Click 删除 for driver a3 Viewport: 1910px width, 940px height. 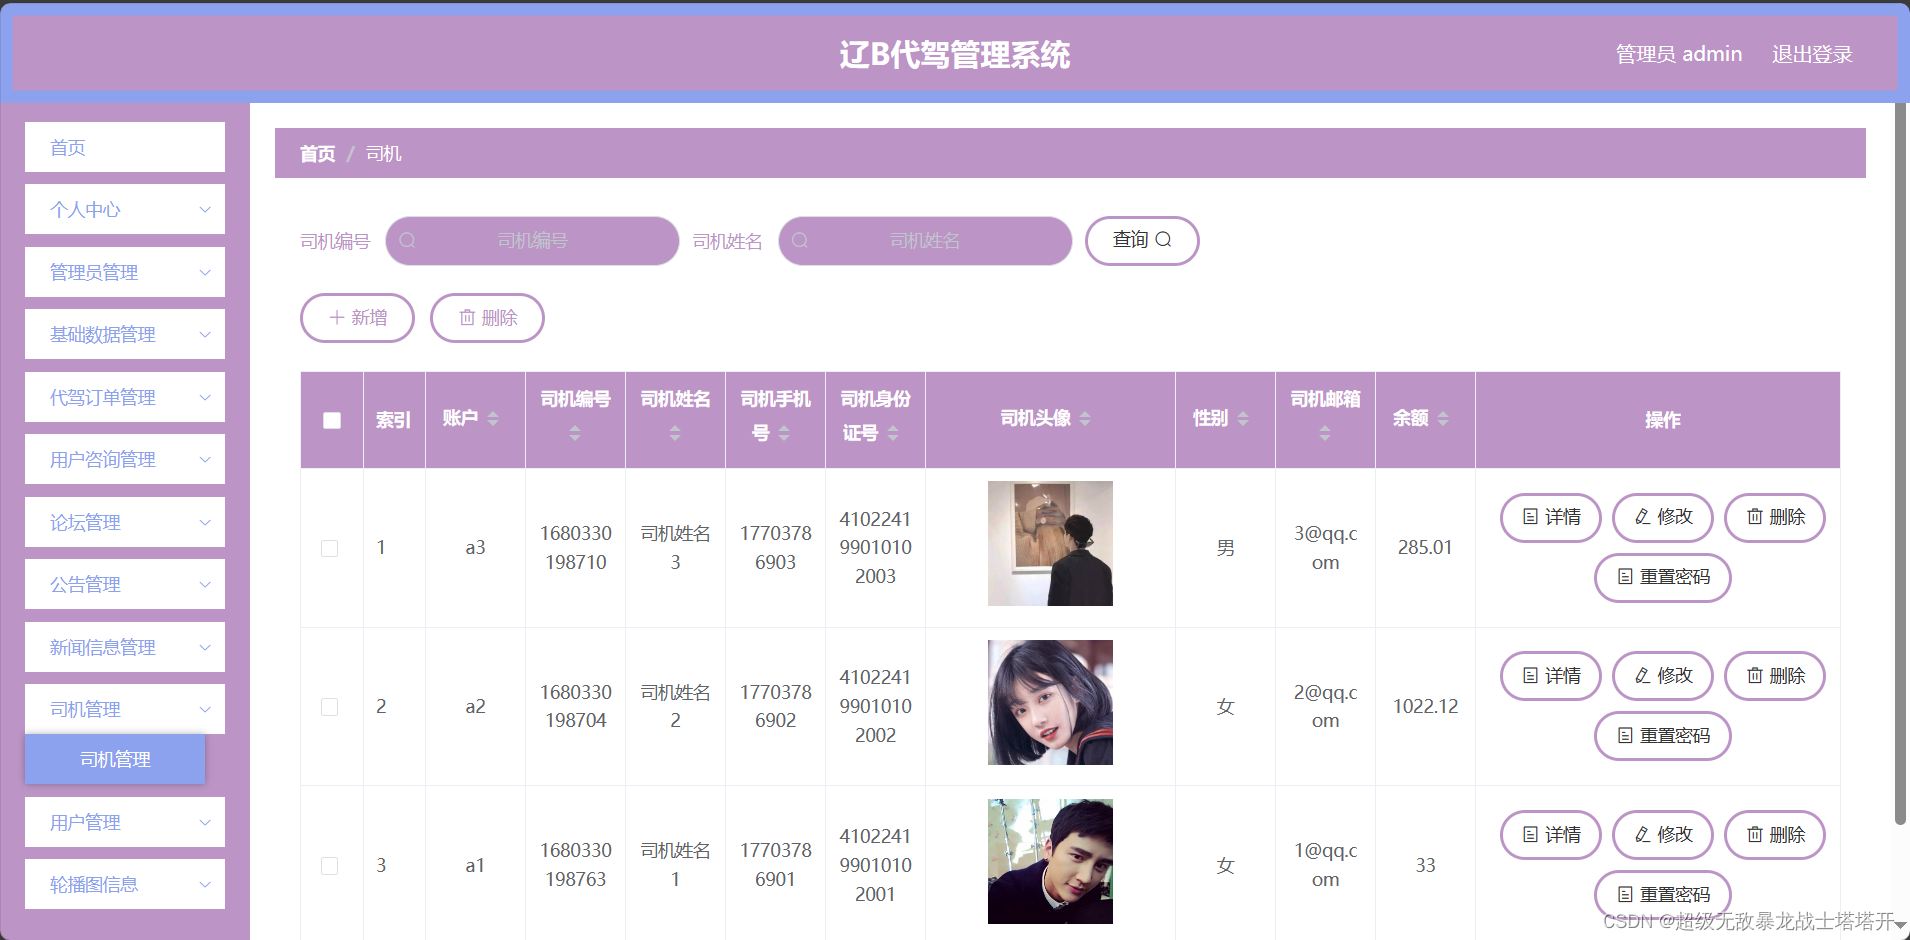click(1775, 517)
